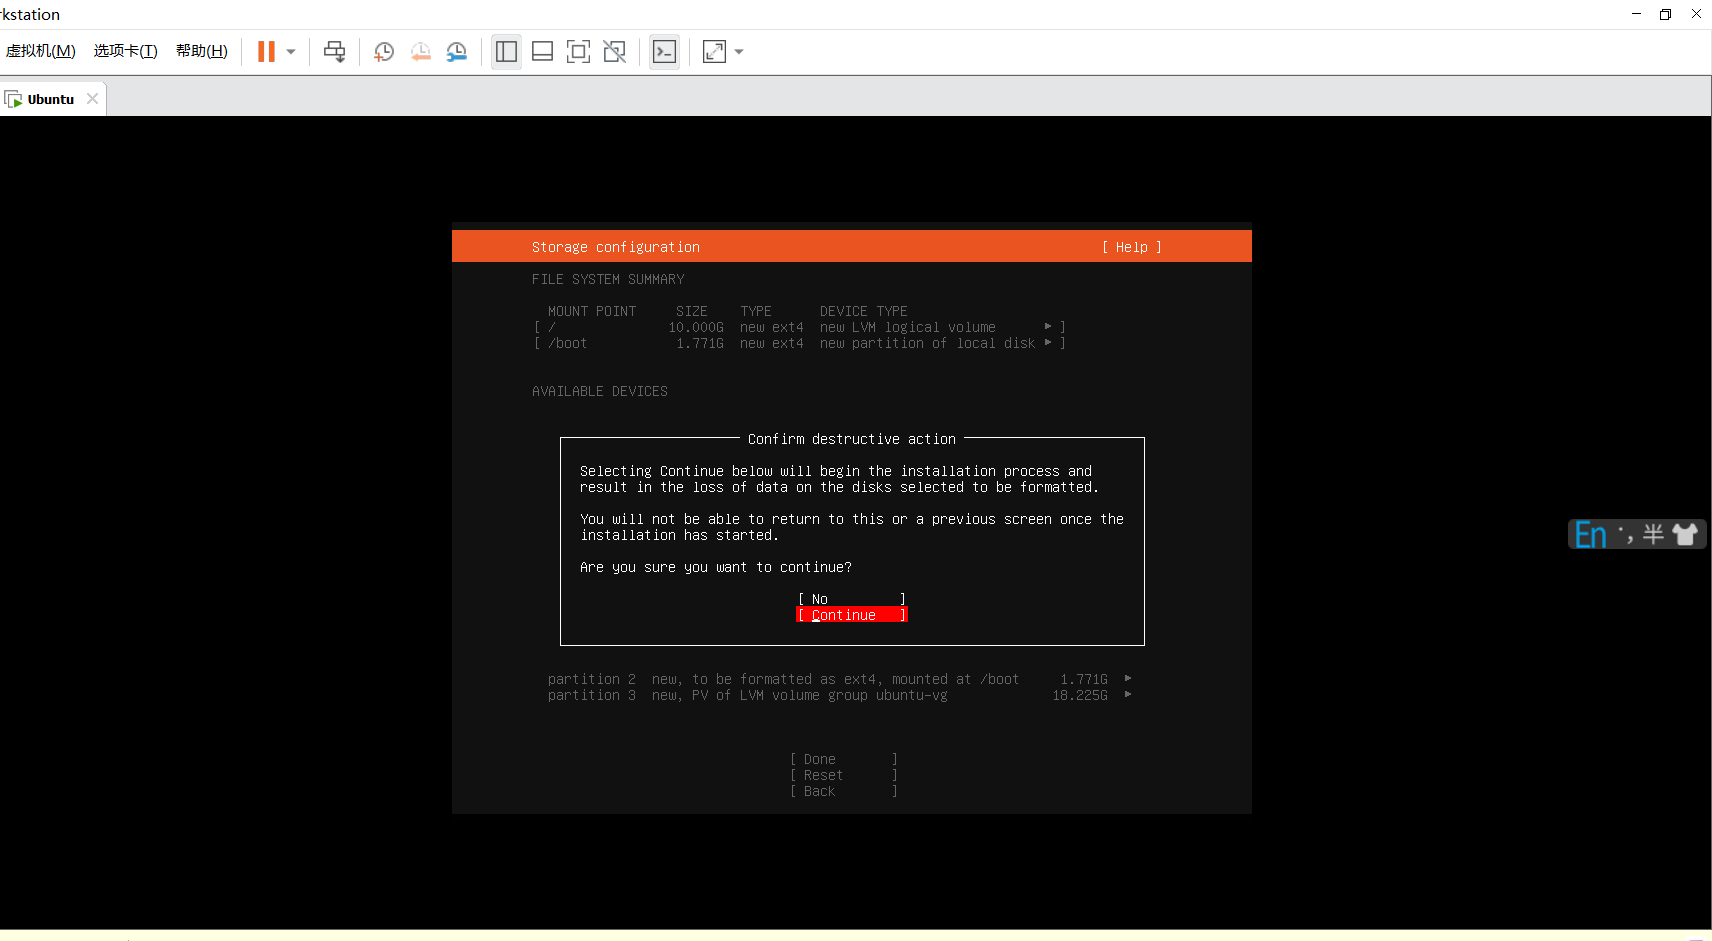The height and width of the screenshot is (941, 1712).
Task: Open the 帮助(H) menu
Action: [202, 51]
